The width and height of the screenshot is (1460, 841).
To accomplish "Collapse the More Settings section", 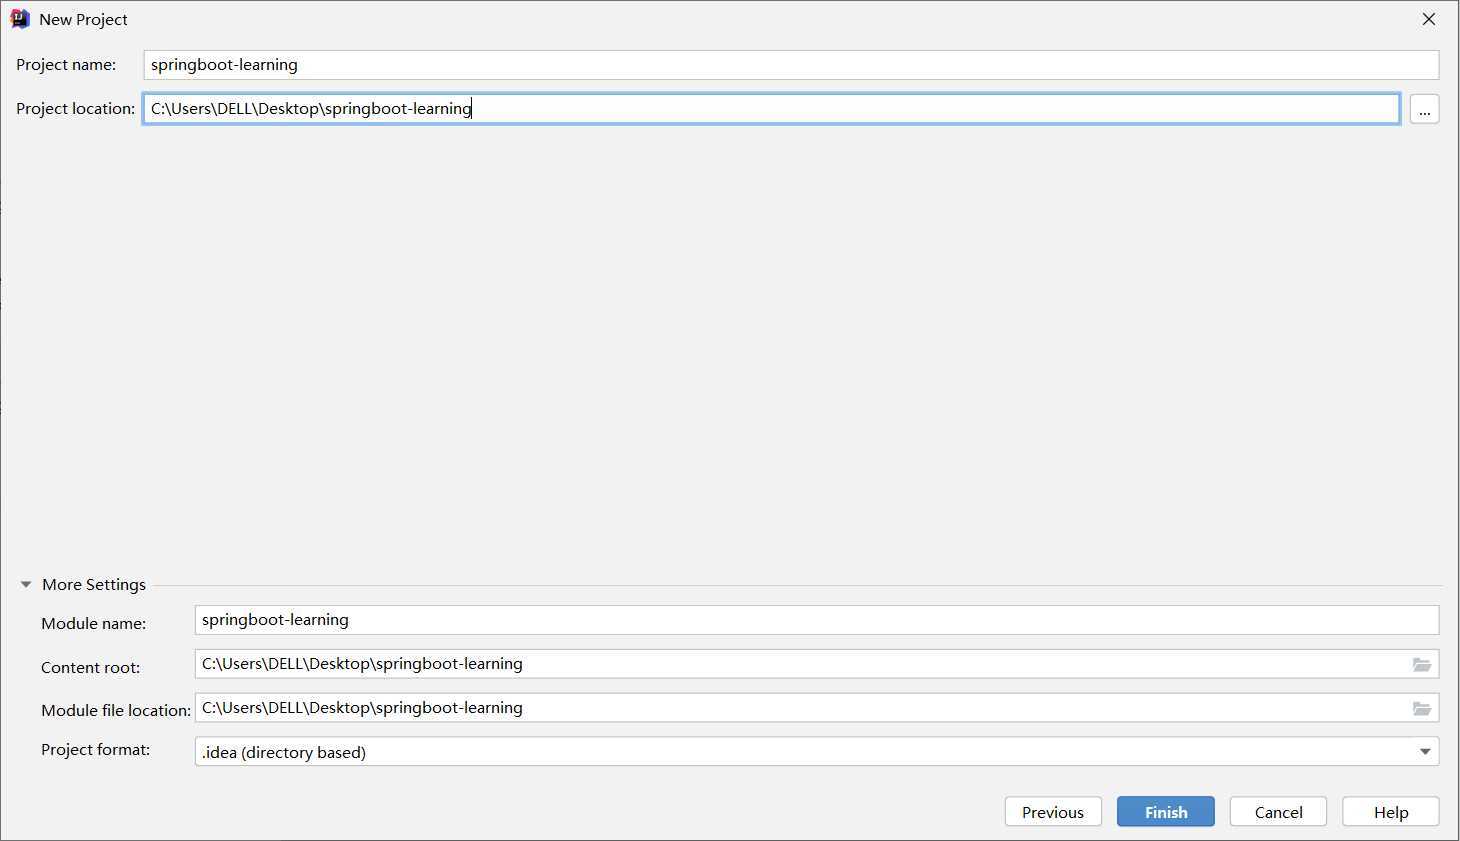I will click(26, 585).
